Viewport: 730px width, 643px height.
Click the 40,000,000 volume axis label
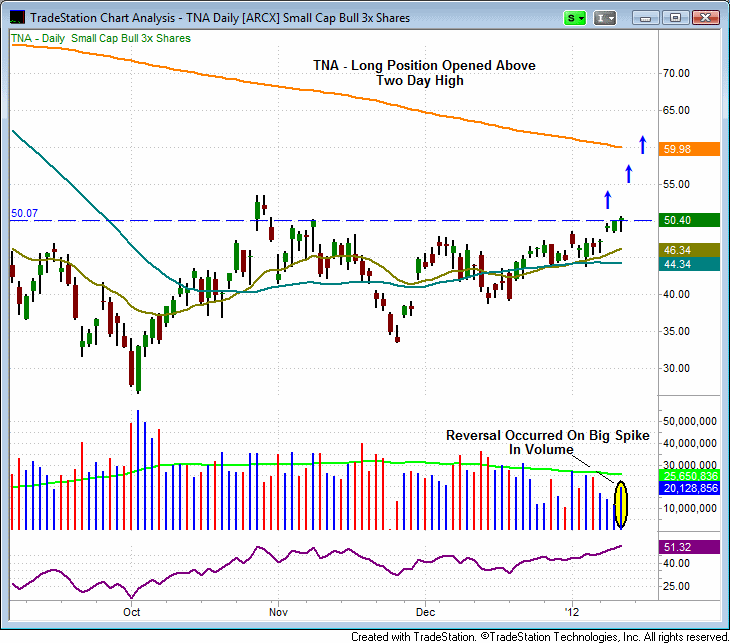(x=690, y=443)
